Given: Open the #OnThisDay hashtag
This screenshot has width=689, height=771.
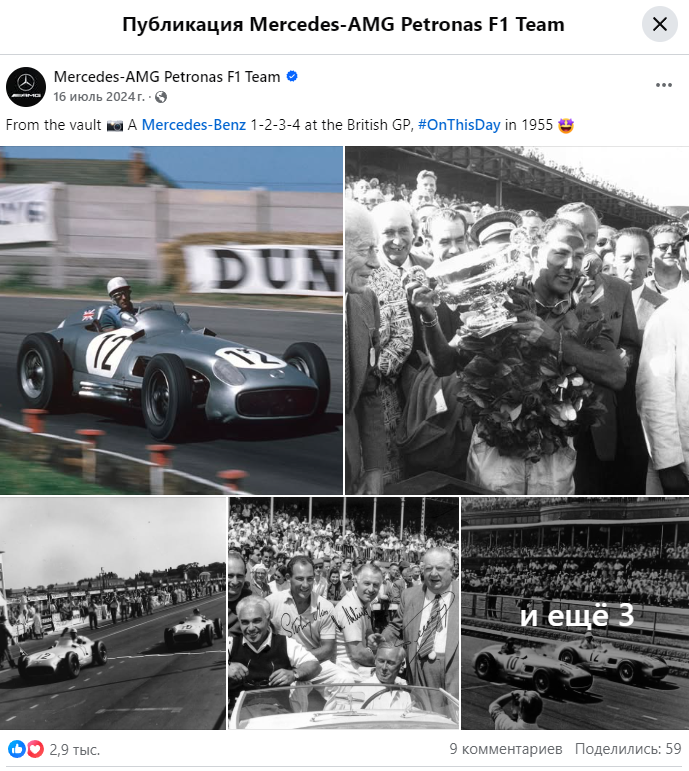Looking at the screenshot, I should pyautogui.click(x=459, y=125).
